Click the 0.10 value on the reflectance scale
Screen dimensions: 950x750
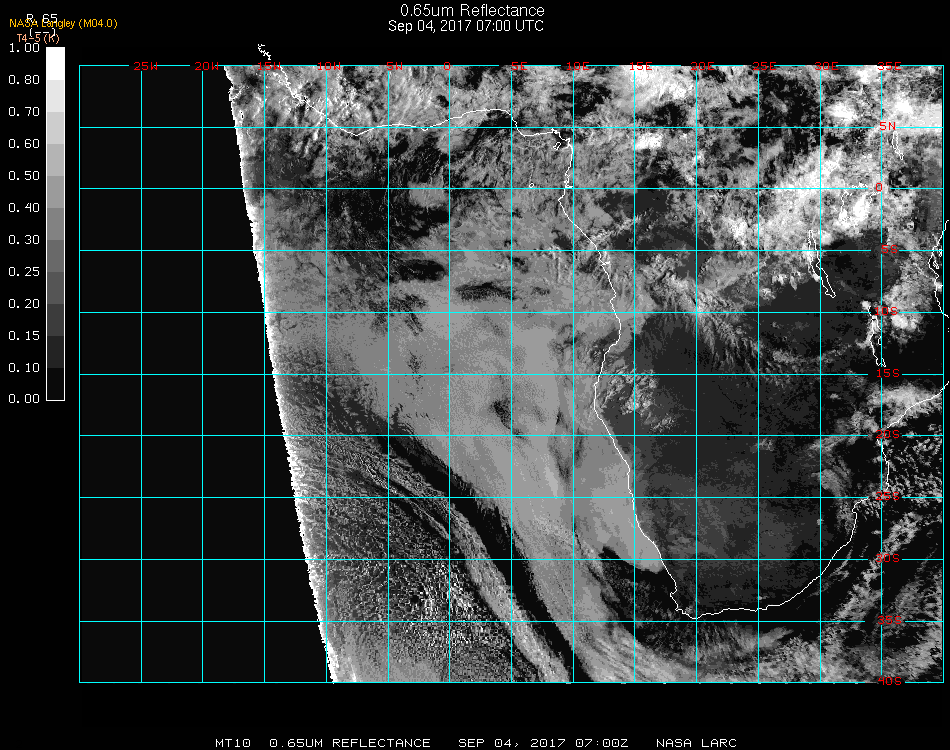coord(24,368)
